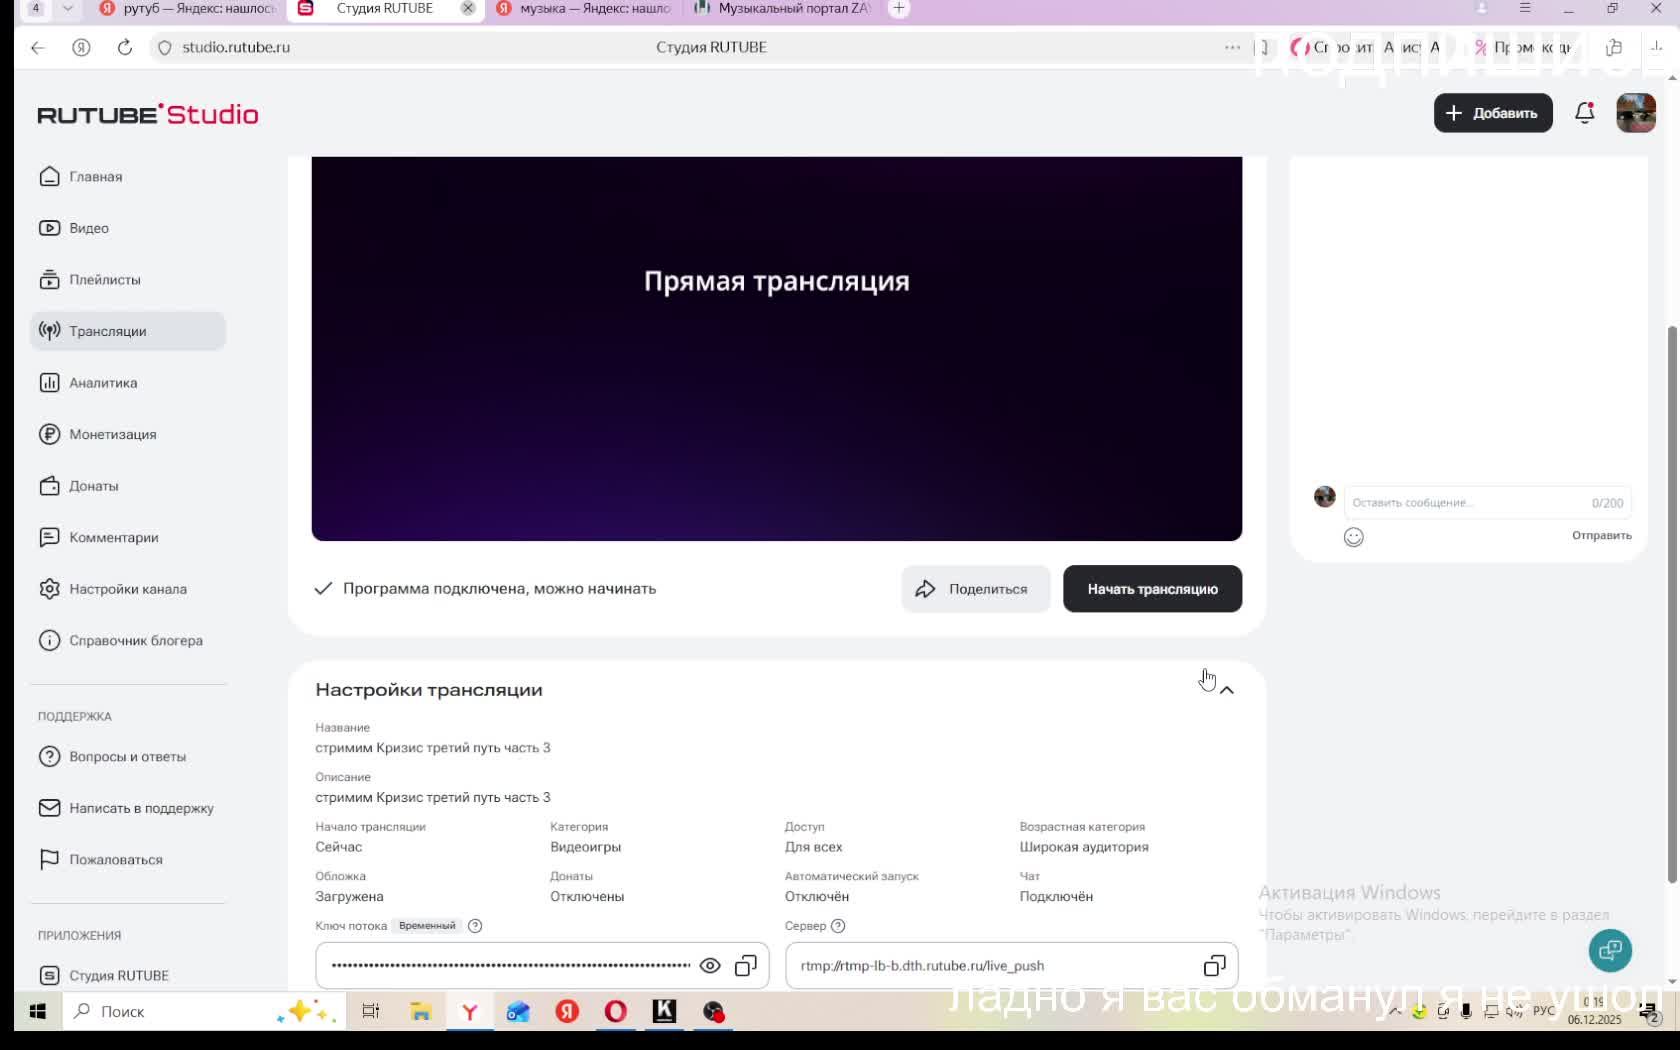
Task: Click the Поделиться button
Action: [975, 589]
